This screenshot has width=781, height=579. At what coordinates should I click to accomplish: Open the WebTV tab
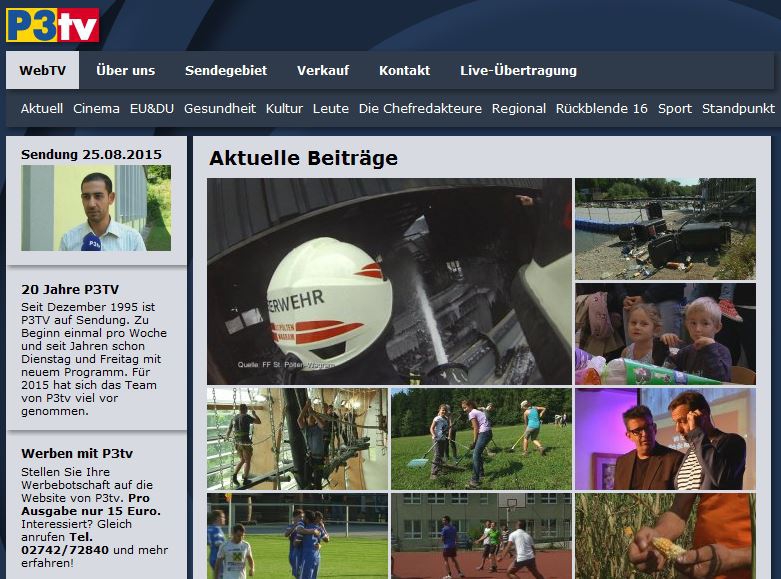coord(42,71)
